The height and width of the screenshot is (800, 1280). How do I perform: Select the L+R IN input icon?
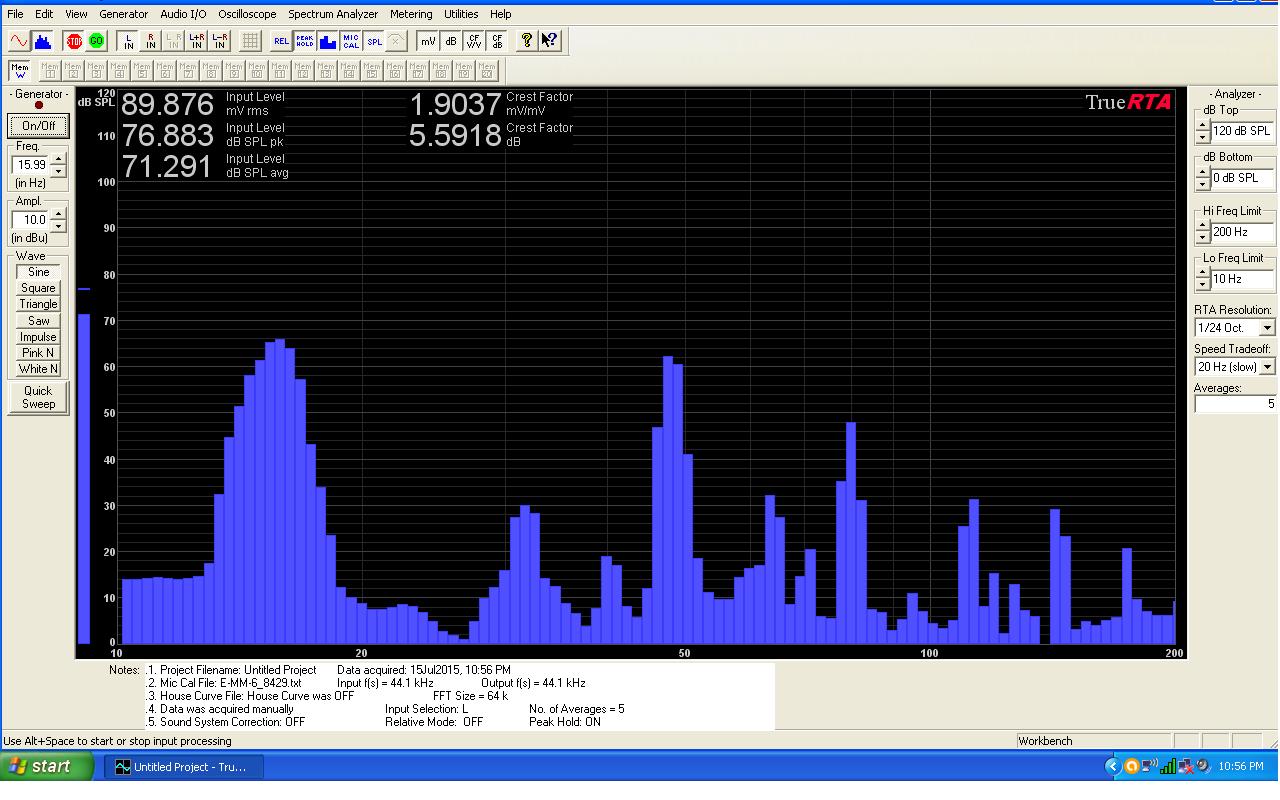pyautogui.click(x=197, y=41)
